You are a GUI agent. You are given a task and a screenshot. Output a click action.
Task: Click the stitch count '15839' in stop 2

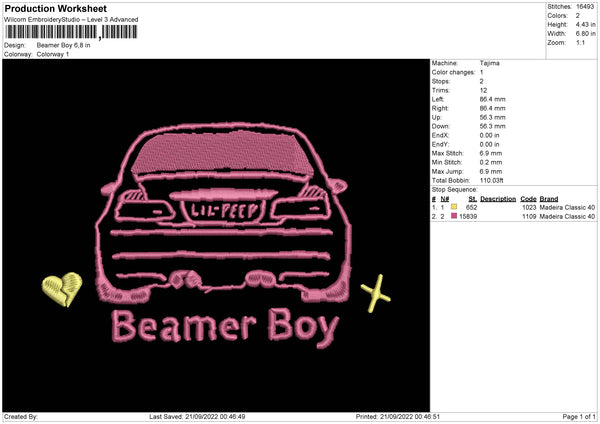[x=468, y=216]
